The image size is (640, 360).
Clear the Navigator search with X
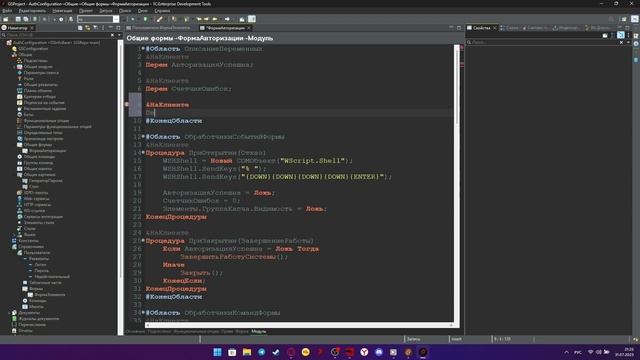pos(113,35)
